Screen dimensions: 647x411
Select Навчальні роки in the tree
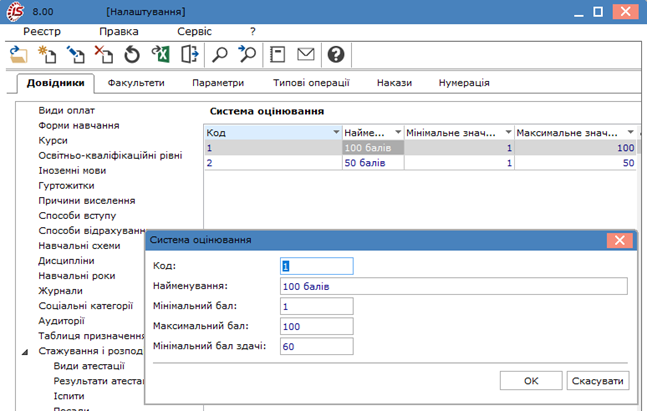tap(77, 276)
